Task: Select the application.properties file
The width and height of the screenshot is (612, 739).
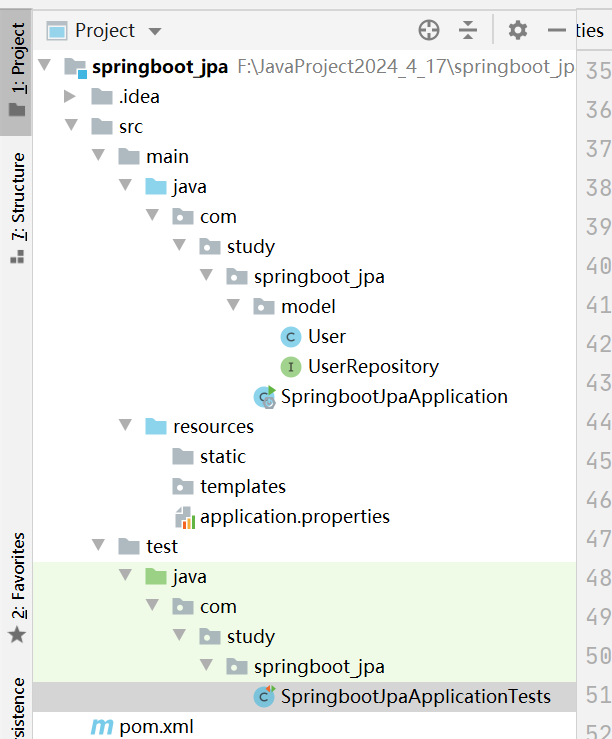Action: (x=294, y=517)
